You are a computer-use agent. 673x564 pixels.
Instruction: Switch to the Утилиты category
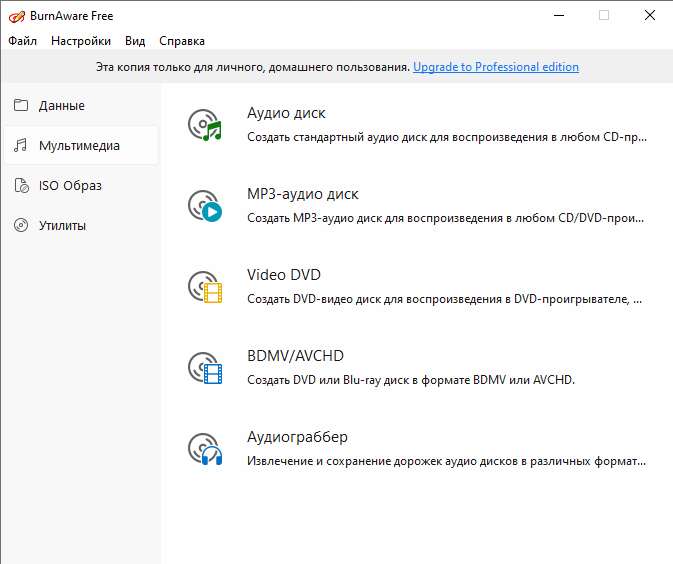[81, 225]
